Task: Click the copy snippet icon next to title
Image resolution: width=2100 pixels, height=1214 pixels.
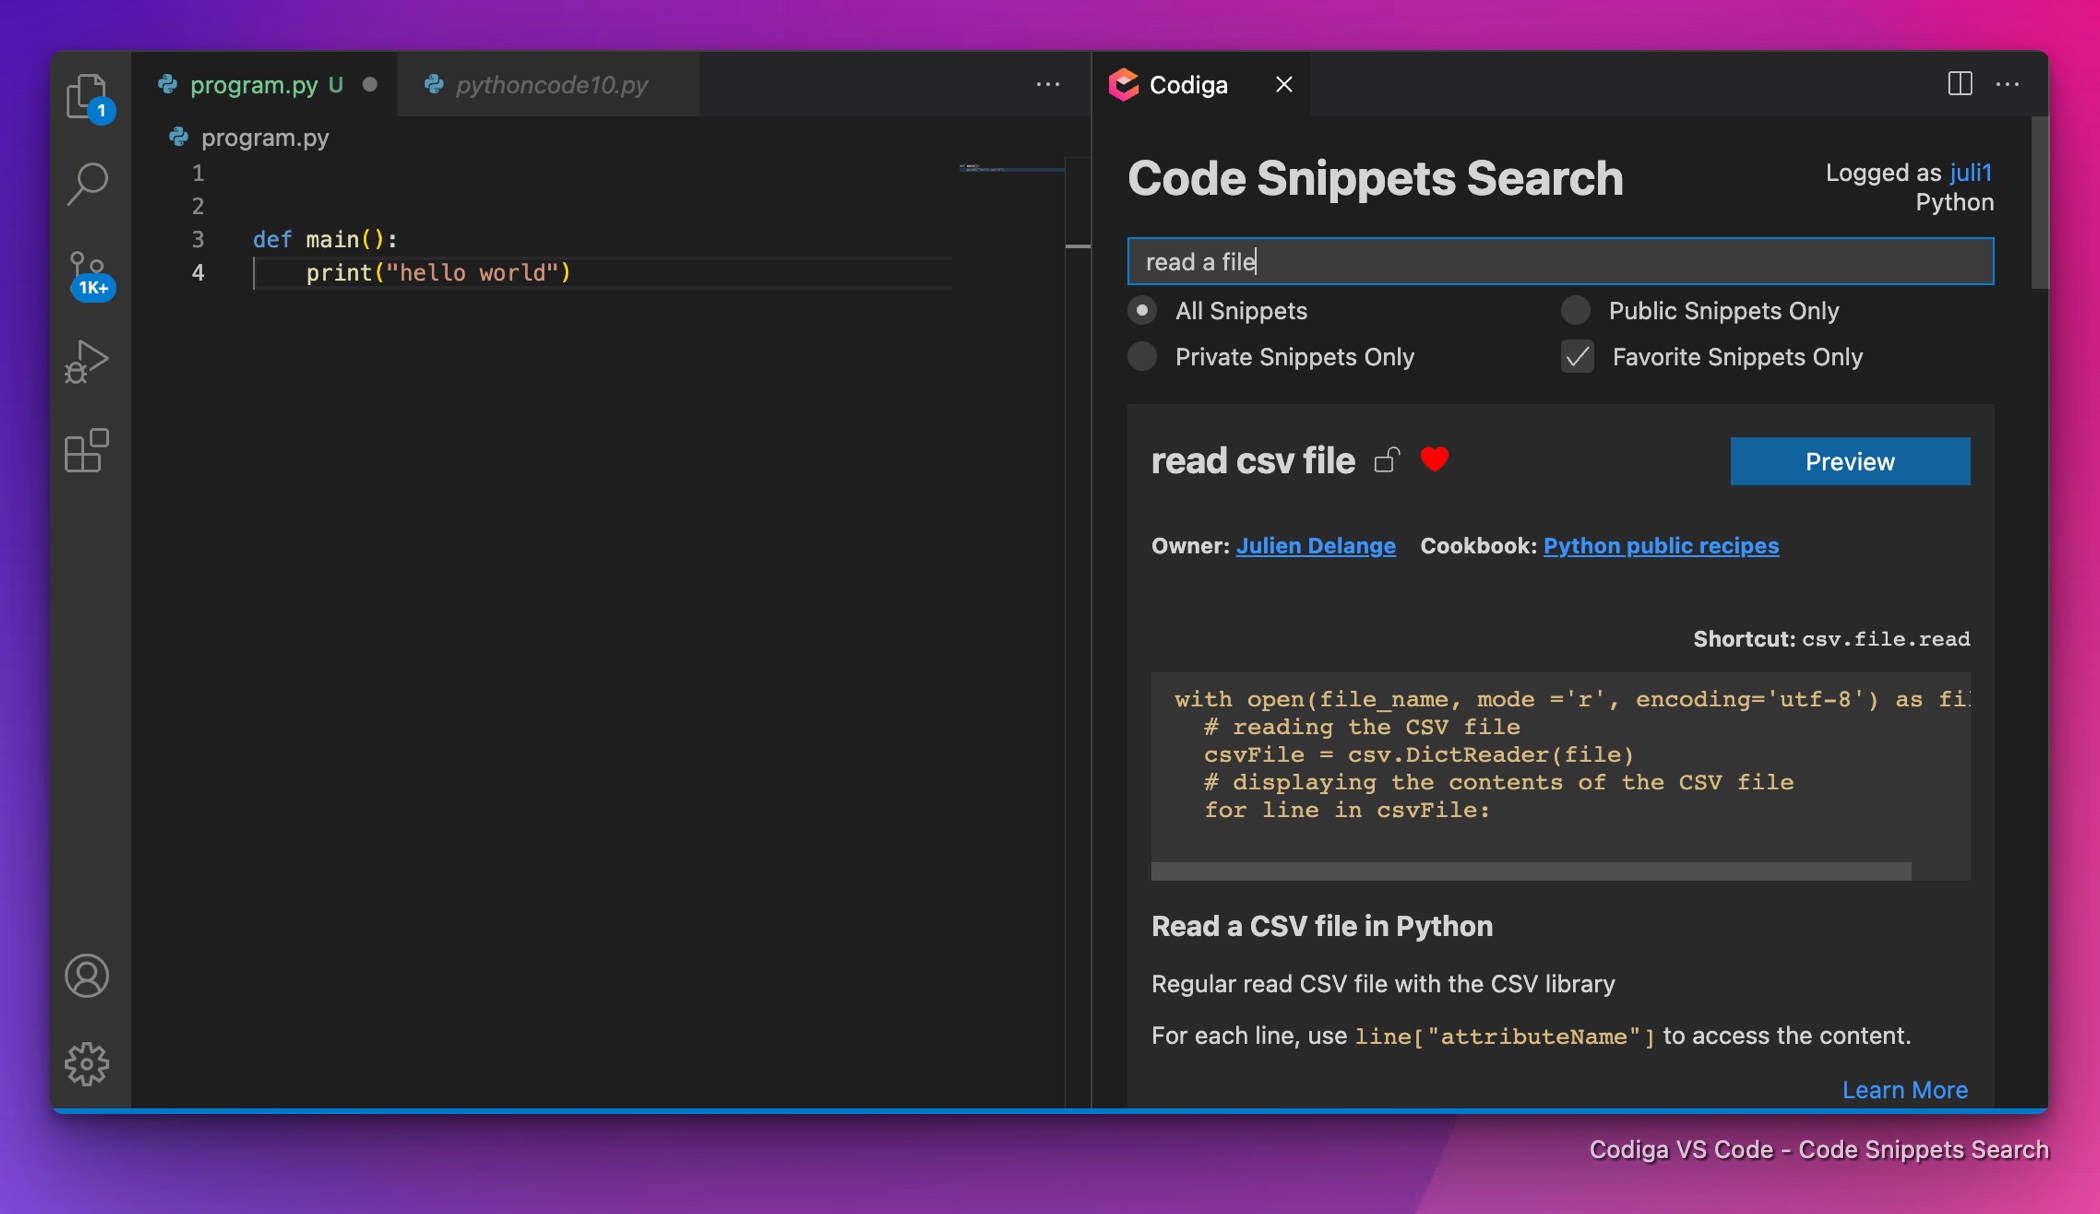Action: pos(1385,461)
